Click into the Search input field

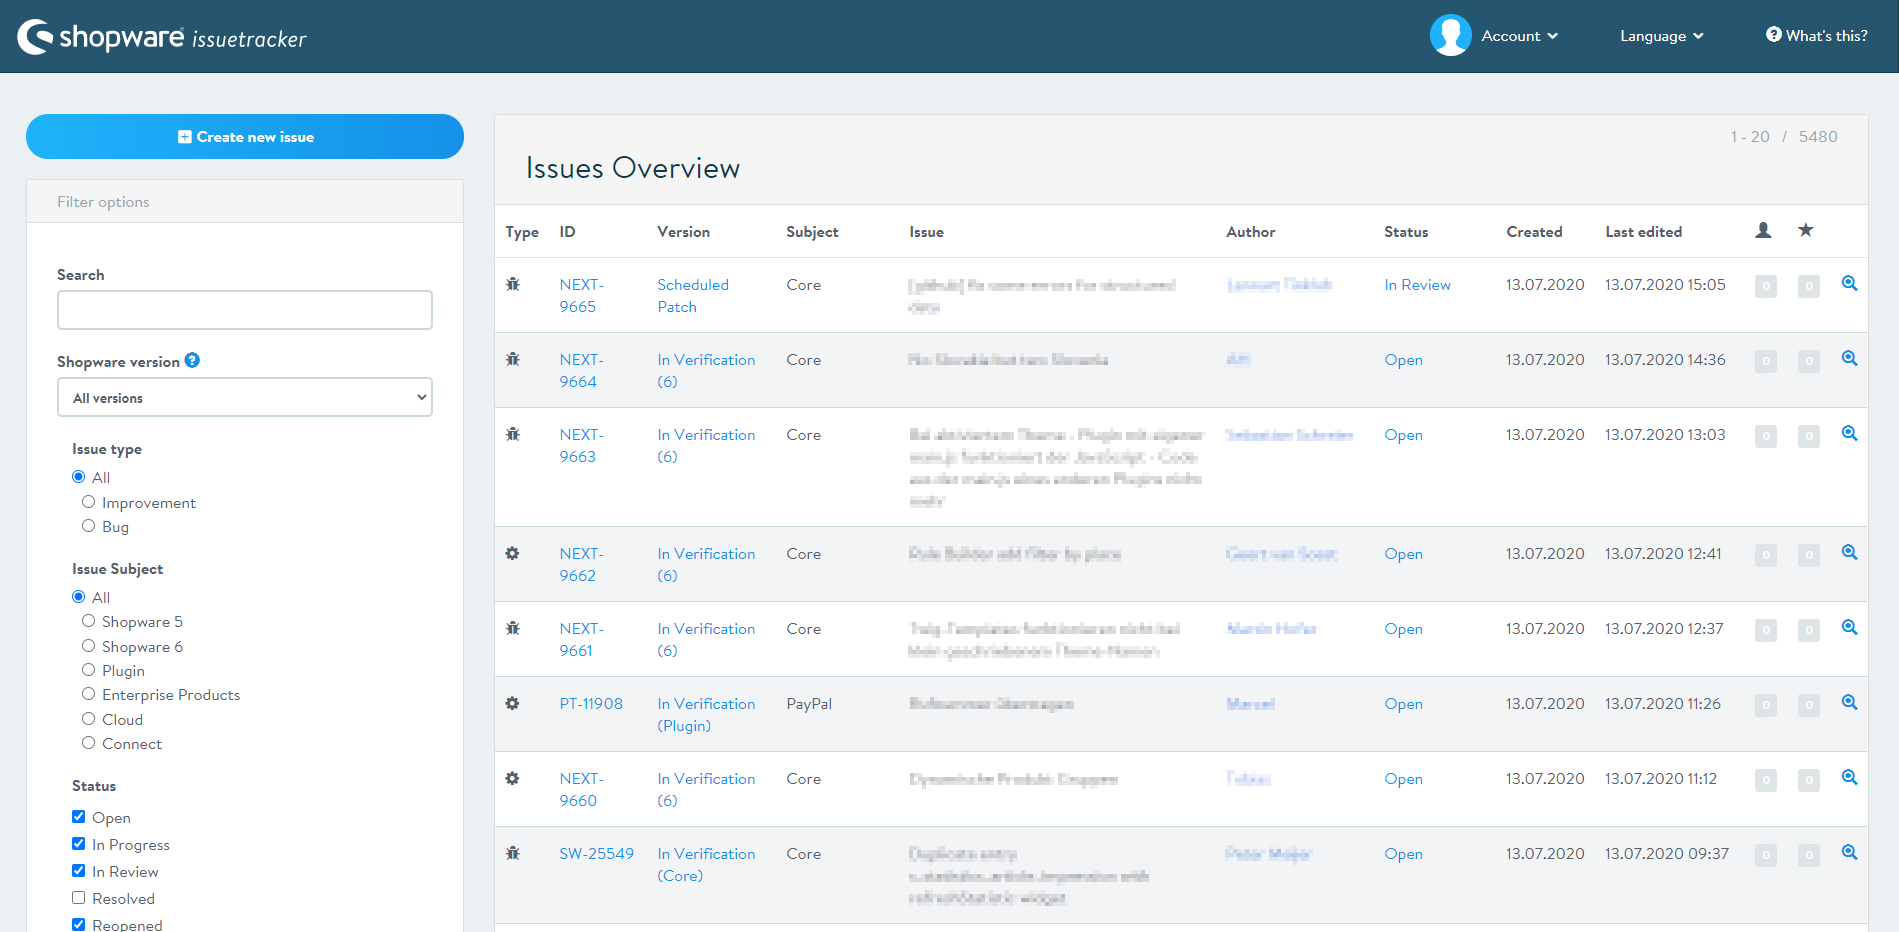pos(245,310)
